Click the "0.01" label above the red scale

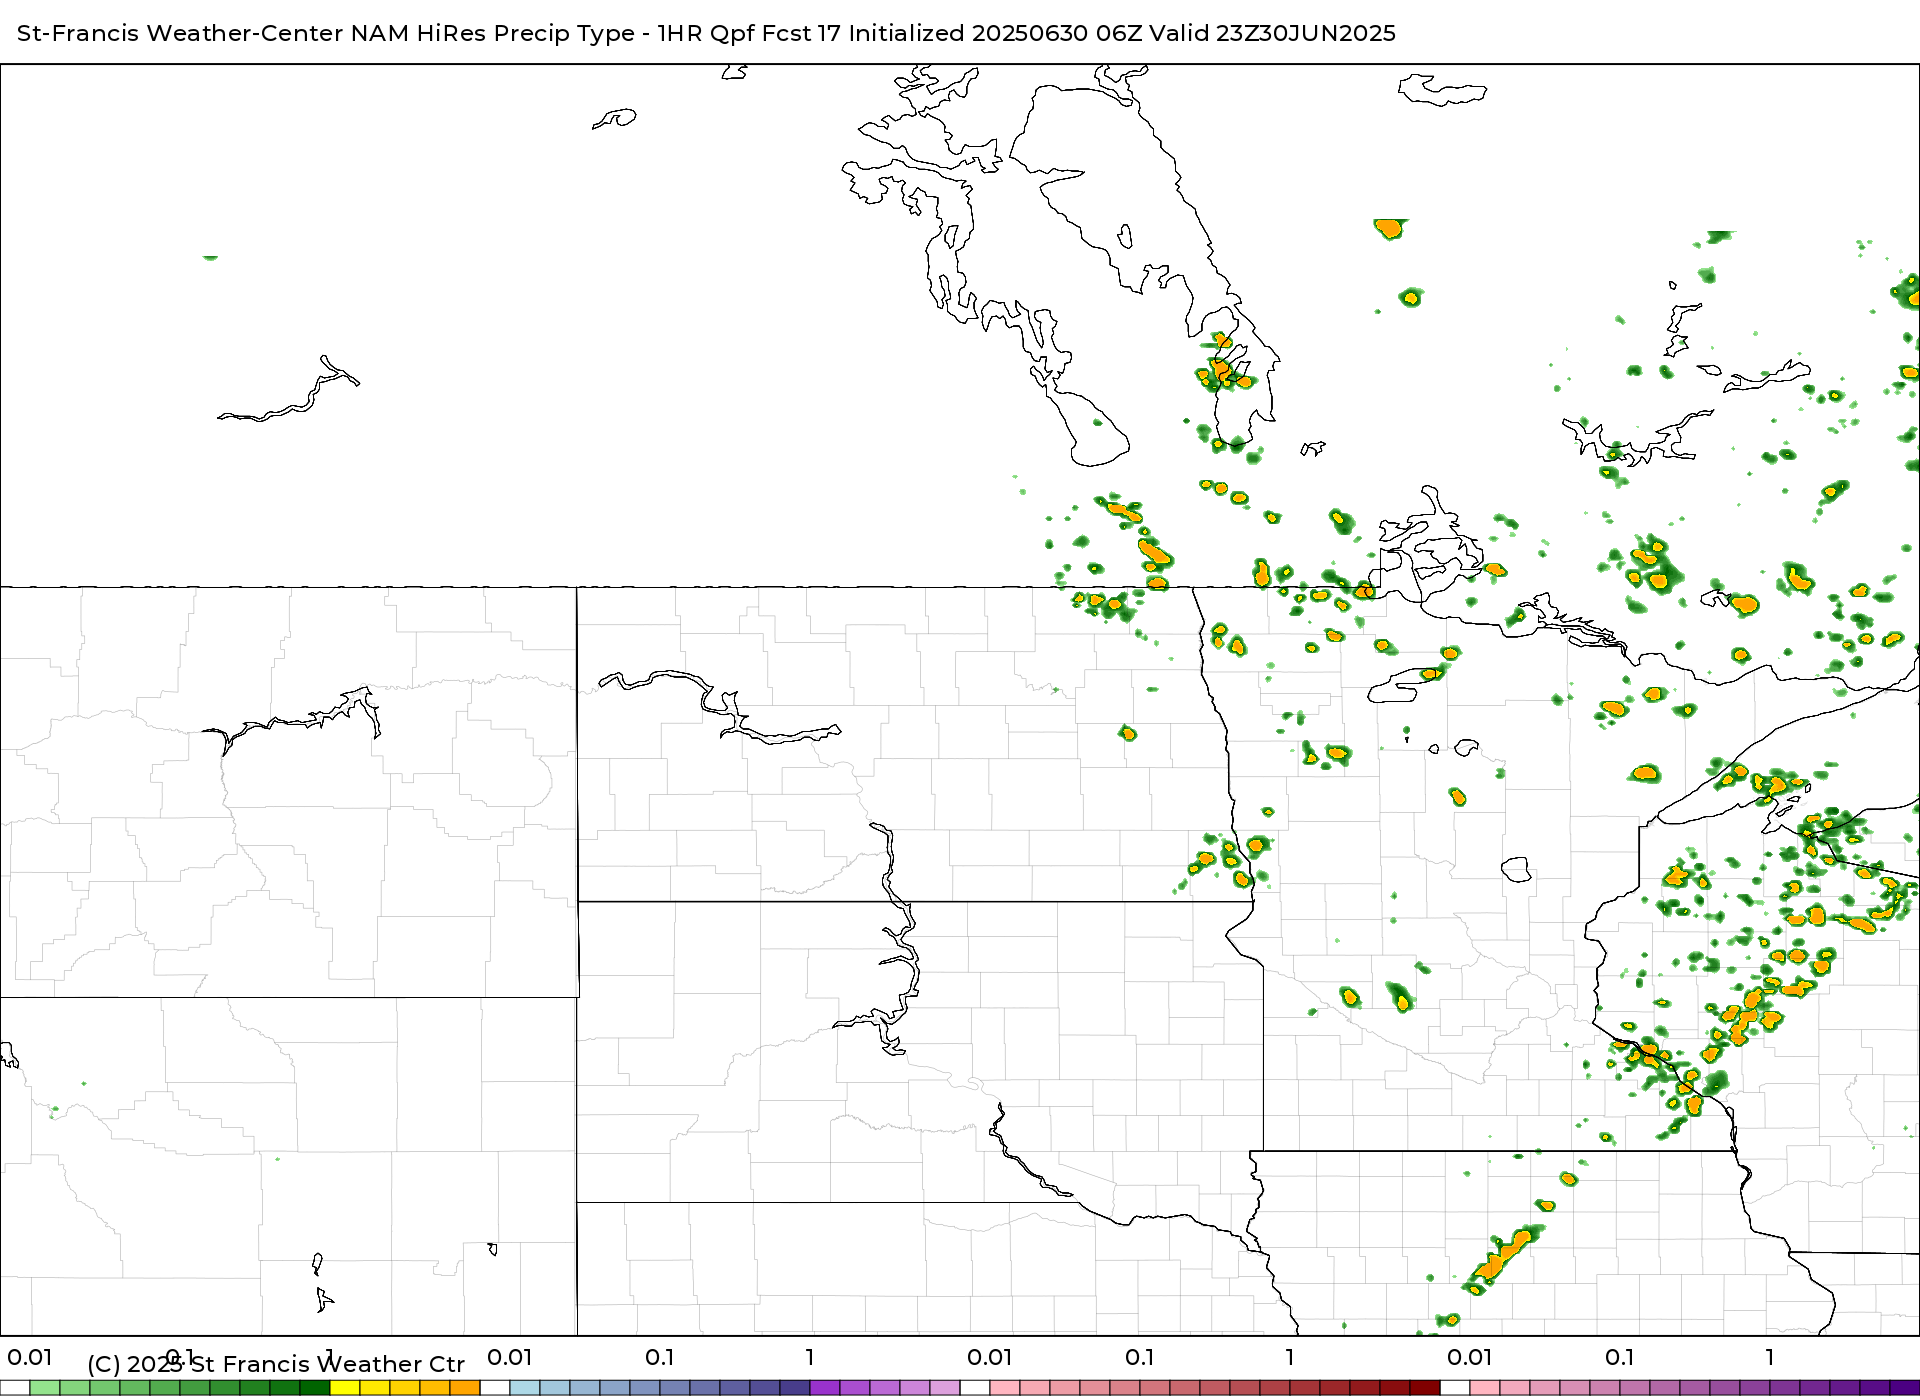pos(990,1357)
